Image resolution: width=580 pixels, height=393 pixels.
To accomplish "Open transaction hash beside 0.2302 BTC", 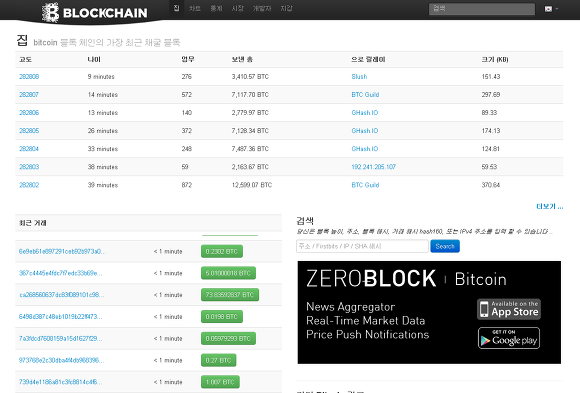I will click(63, 251).
